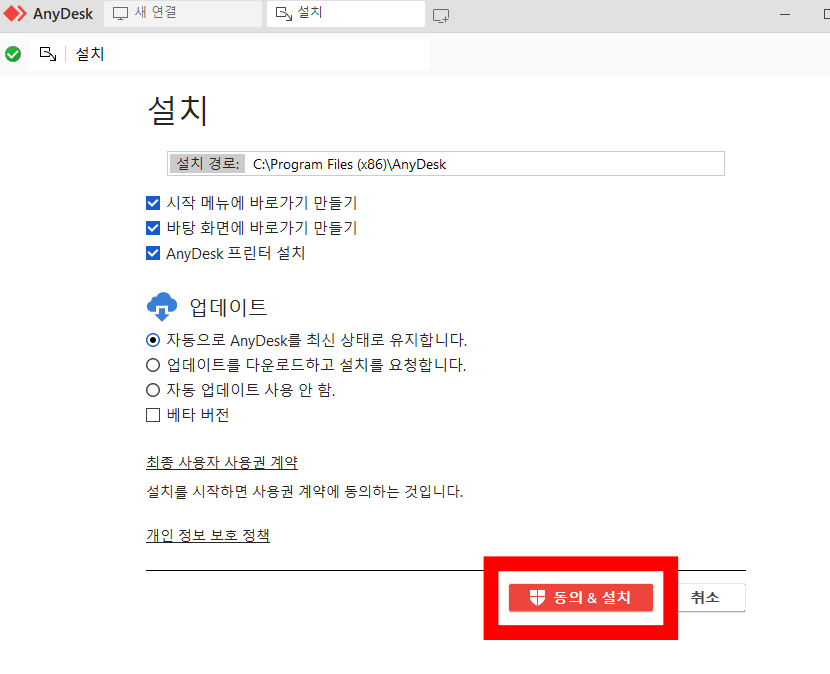Switch to the 새 연결 tab
The height and width of the screenshot is (674, 830).
pos(183,13)
